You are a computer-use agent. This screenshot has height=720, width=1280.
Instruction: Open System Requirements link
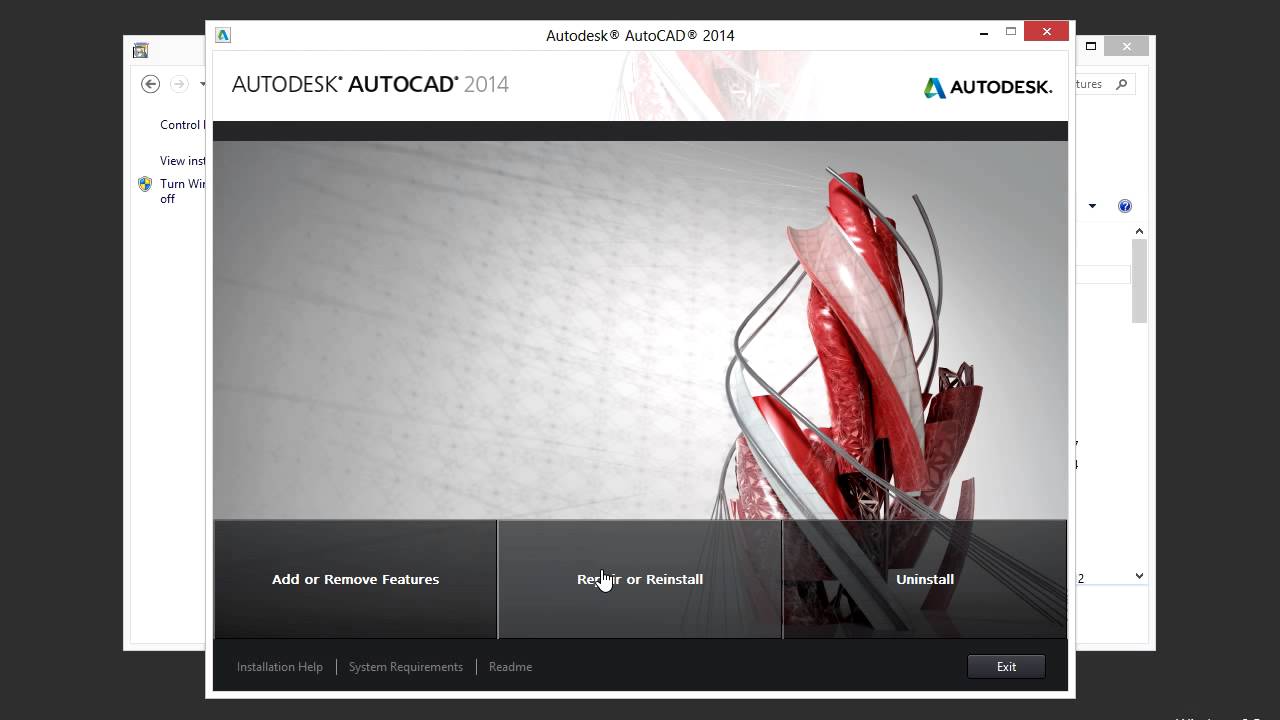point(406,667)
